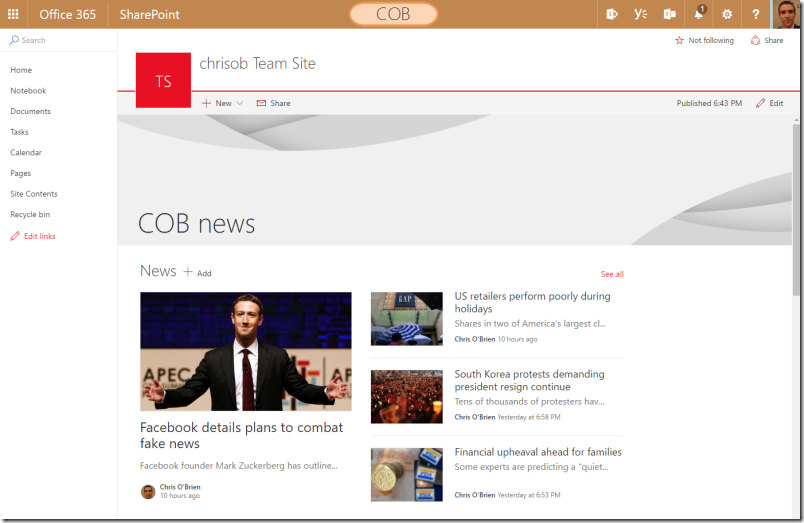The width and height of the screenshot is (804, 523).
Task: Click the Edit links label
Action: point(39,236)
